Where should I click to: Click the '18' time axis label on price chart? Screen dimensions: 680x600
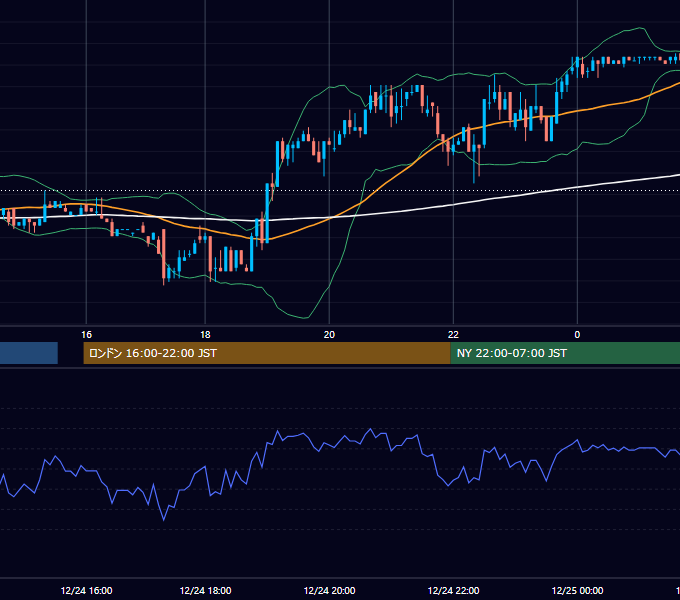click(205, 335)
